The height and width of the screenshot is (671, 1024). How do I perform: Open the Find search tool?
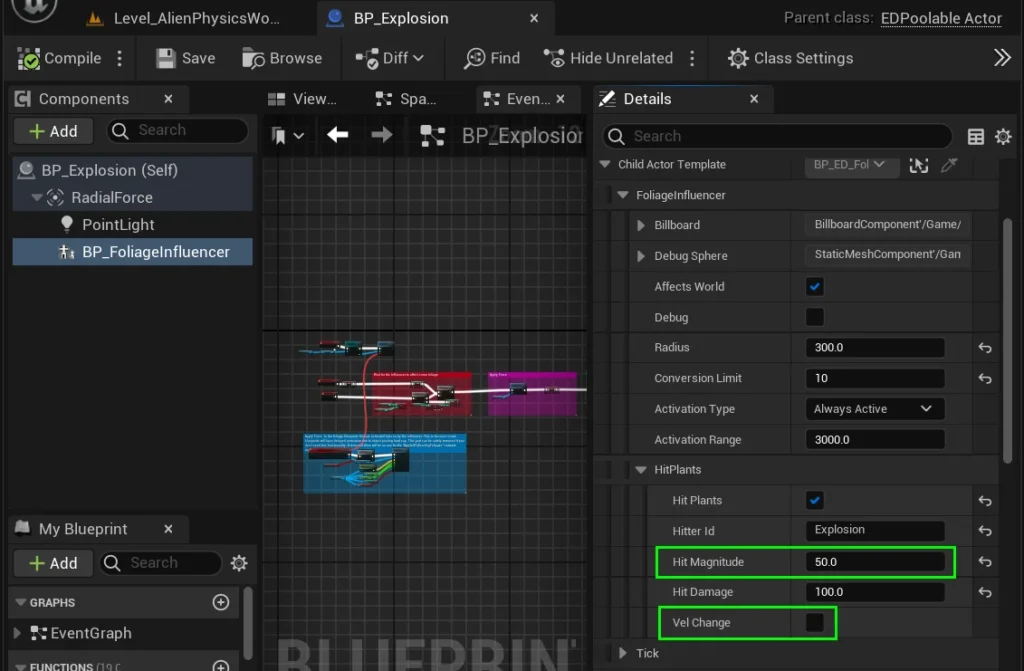point(492,58)
